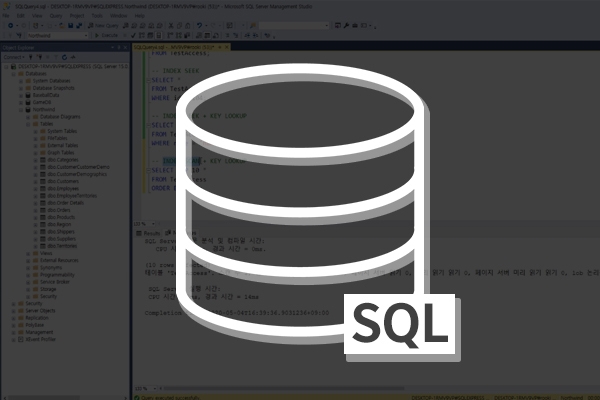Open the editor zoom percentage dropdown below the query
This screenshot has height=400, width=600.
pyautogui.click(x=144, y=224)
